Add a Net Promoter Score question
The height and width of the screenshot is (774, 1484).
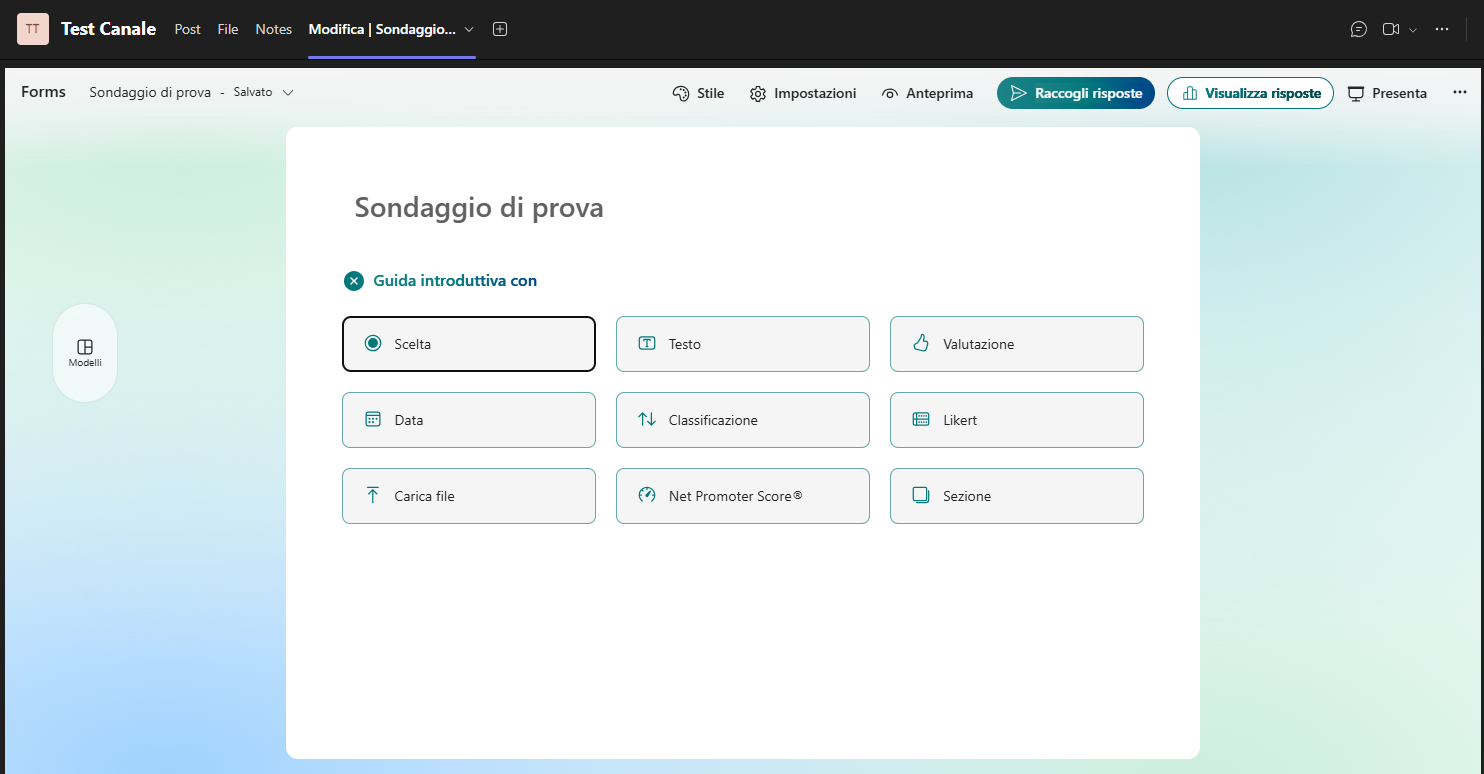coord(743,496)
